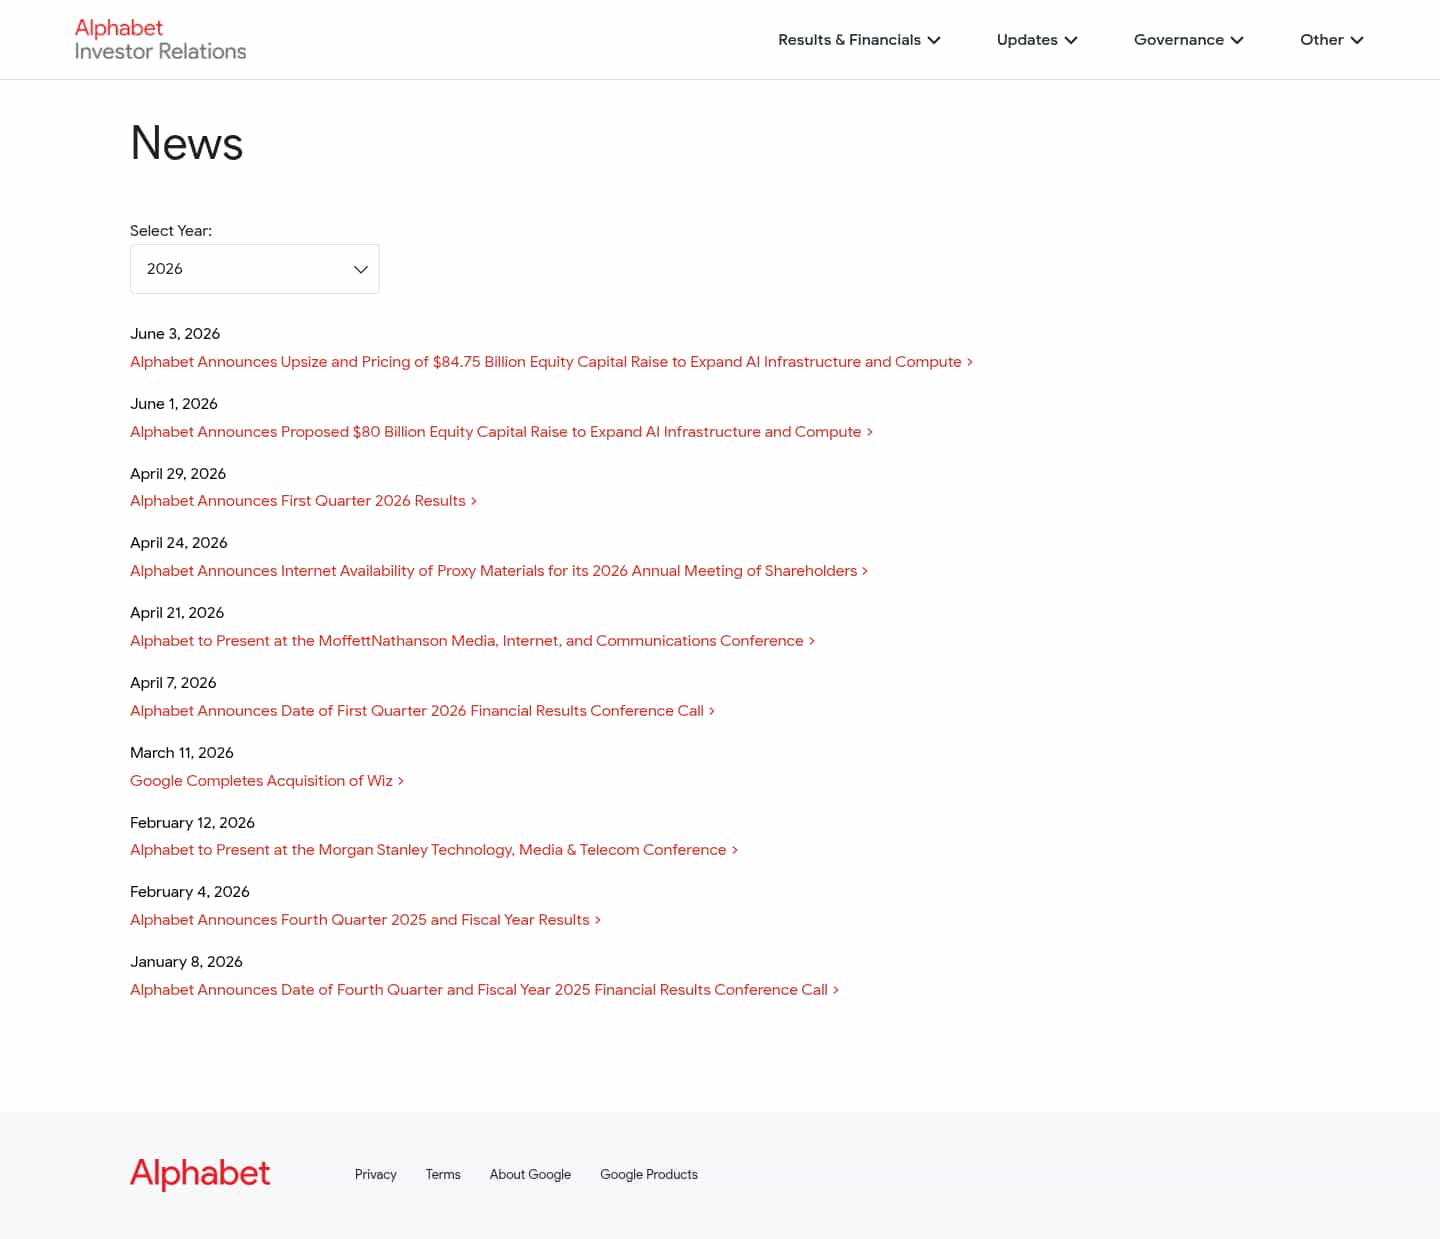This screenshot has width=1440, height=1239.
Task: Click the Select Year label
Action: (171, 231)
